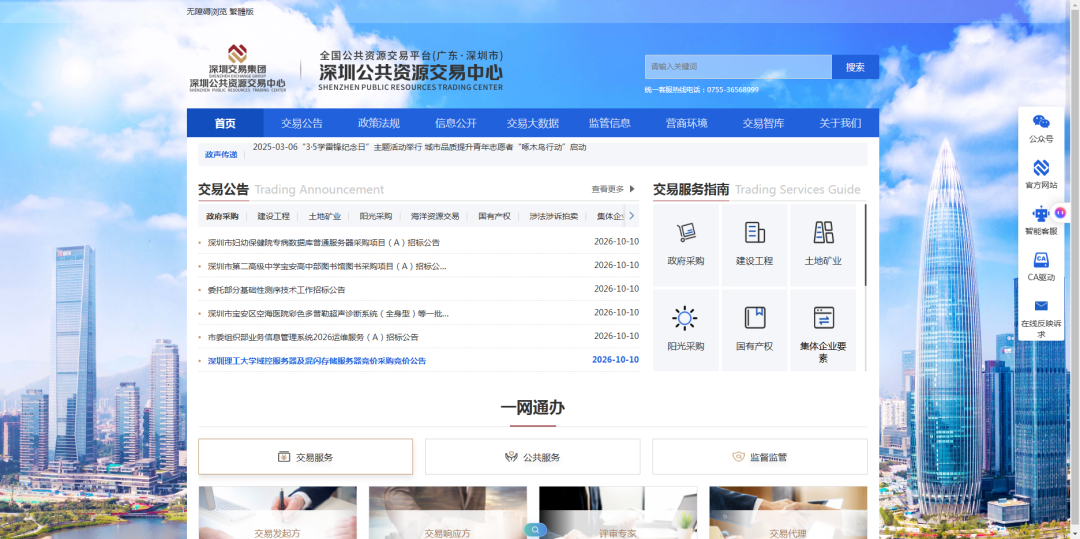The width and height of the screenshot is (1080, 539).
Task: Open 委托部分基础性测序技术工作招标公告
Action: pos(276,290)
